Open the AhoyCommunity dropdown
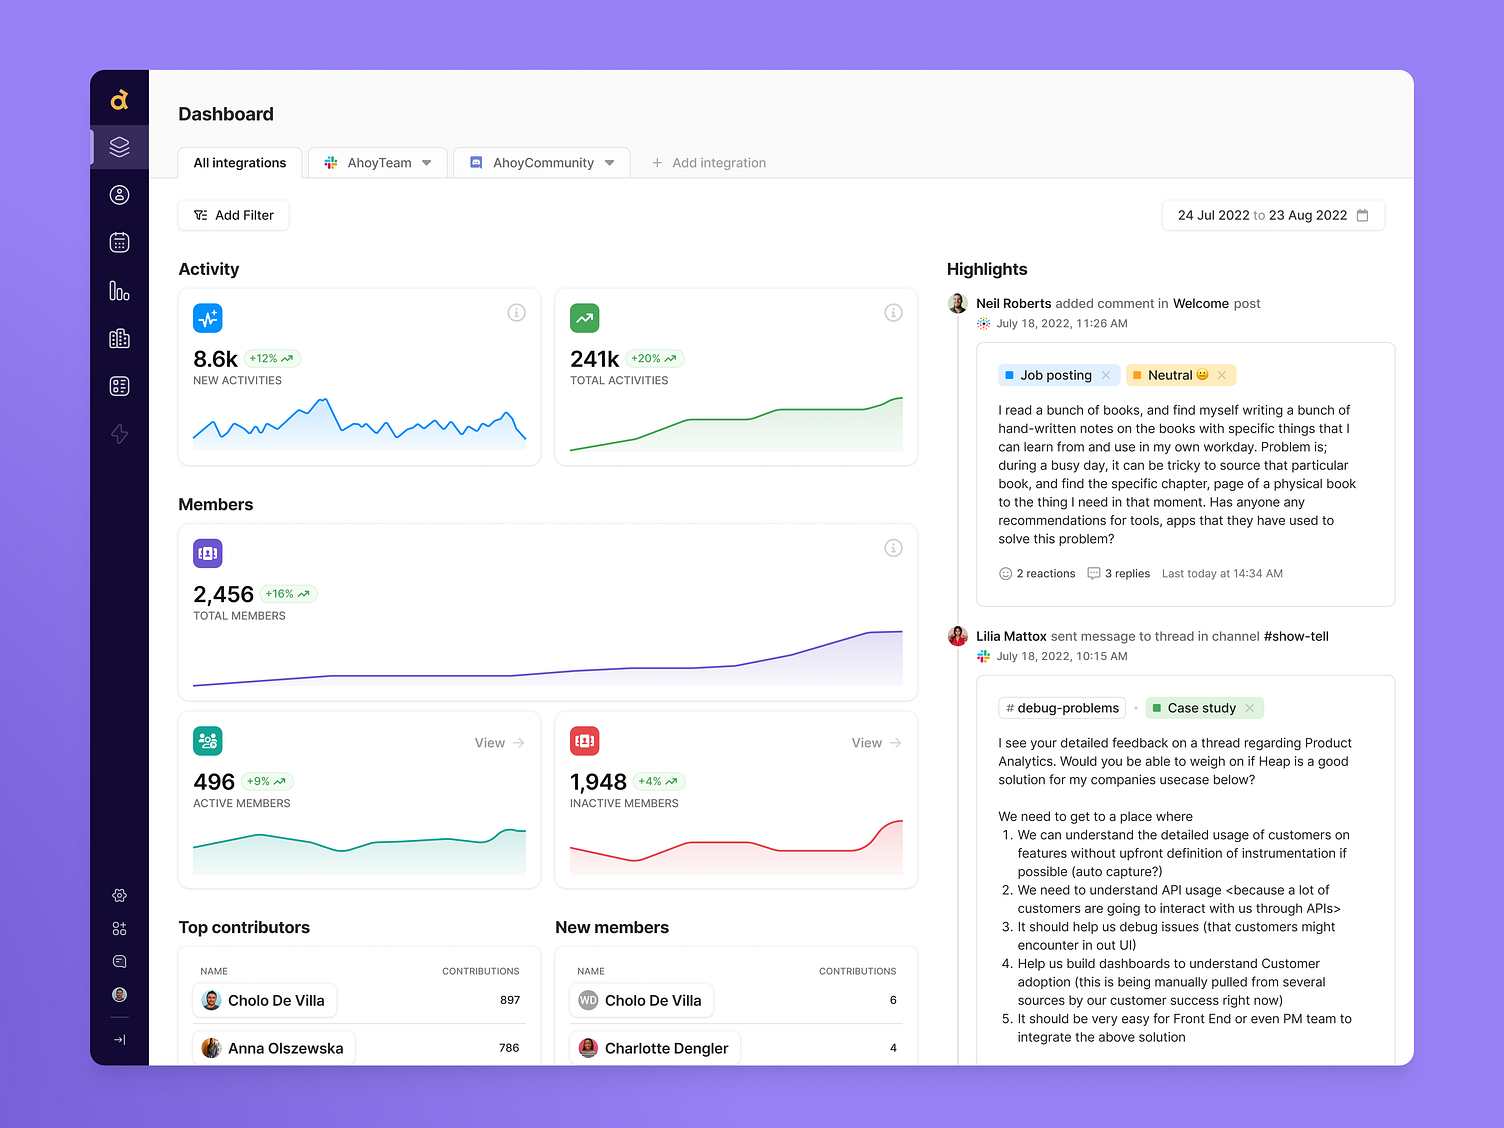The image size is (1504, 1128). [611, 162]
